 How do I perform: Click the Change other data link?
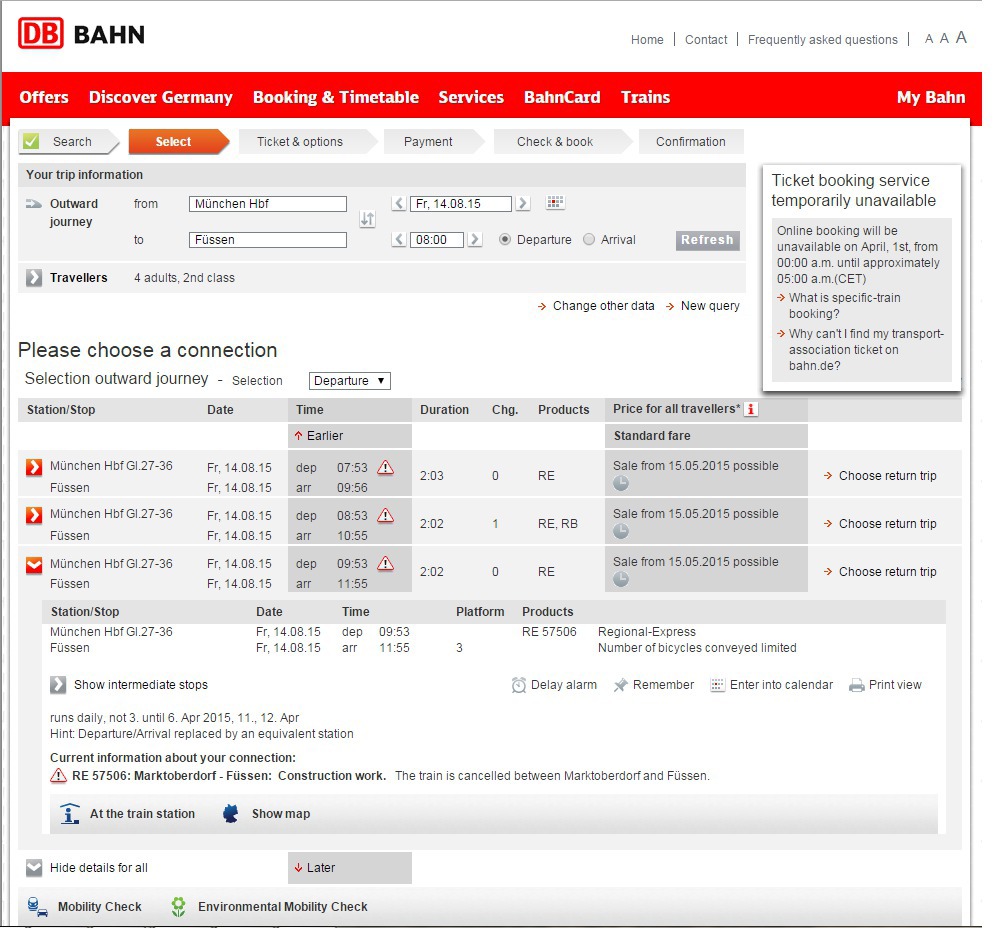coord(596,306)
